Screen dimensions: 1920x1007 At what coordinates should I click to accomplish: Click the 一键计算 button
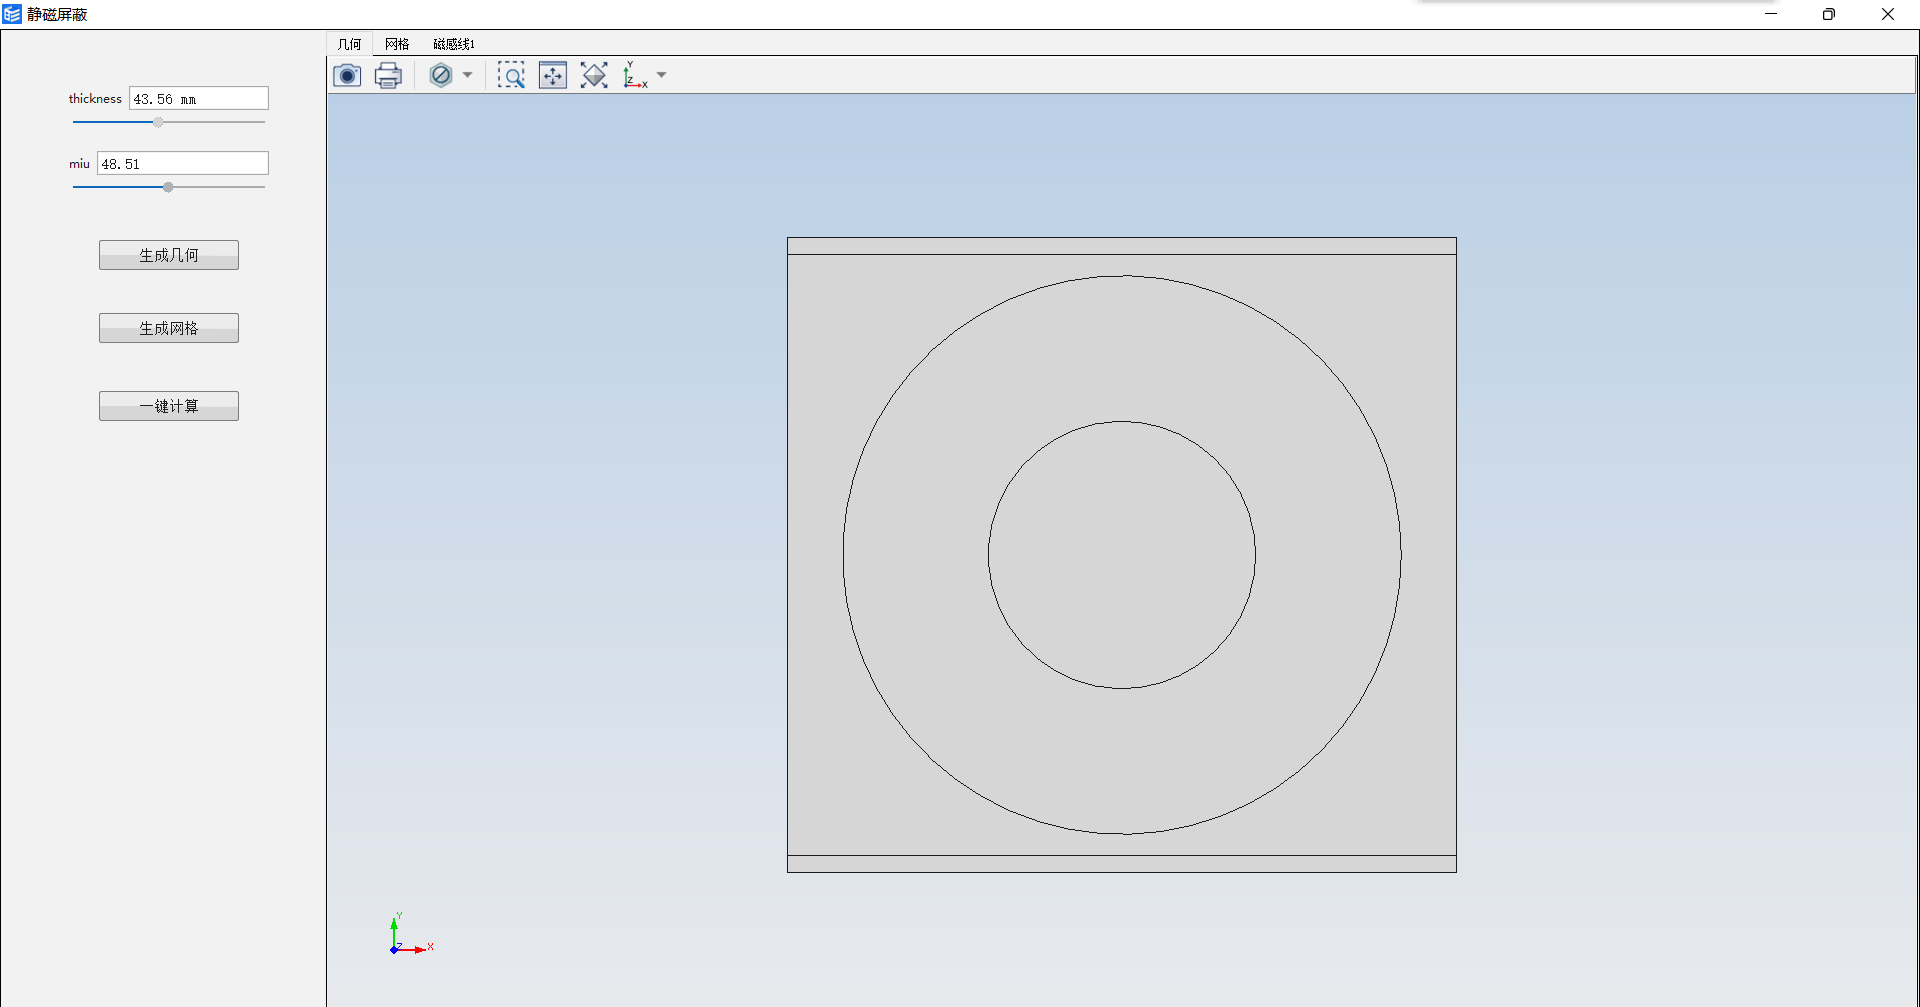(169, 406)
